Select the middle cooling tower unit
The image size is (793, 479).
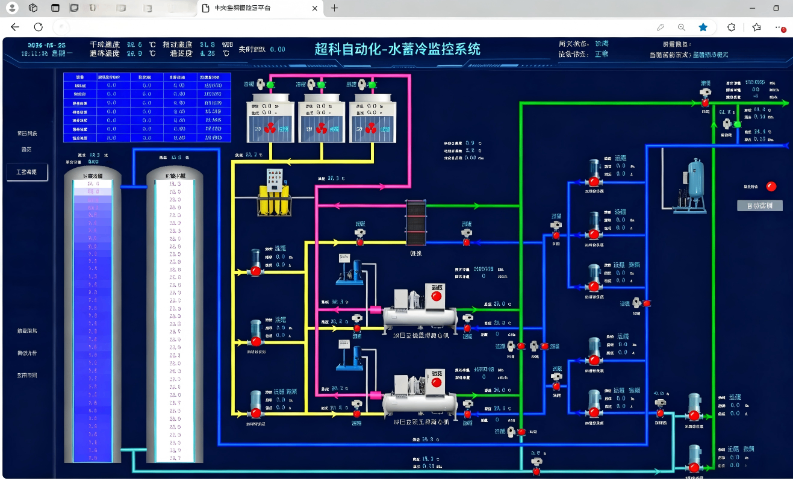tap(322, 118)
